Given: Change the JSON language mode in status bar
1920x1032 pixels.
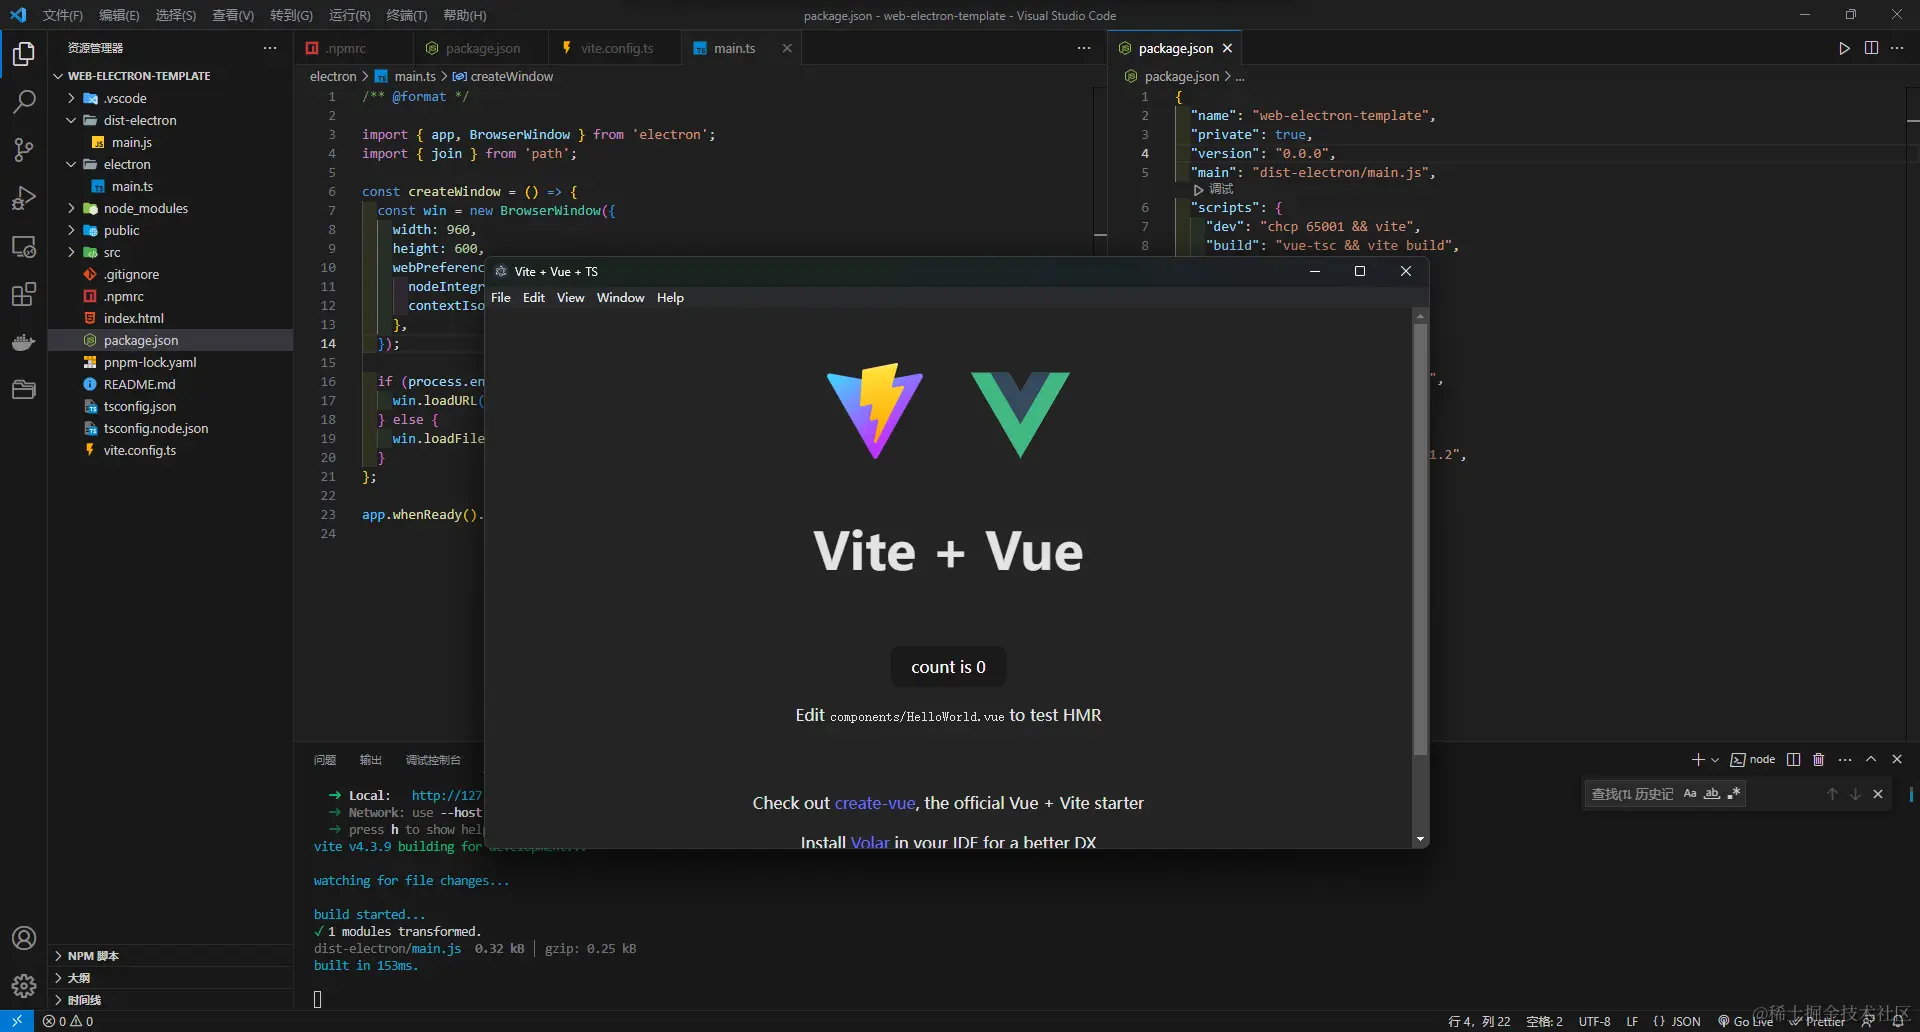Looking at the screenshot, I should click(x=1677, y=1021).
